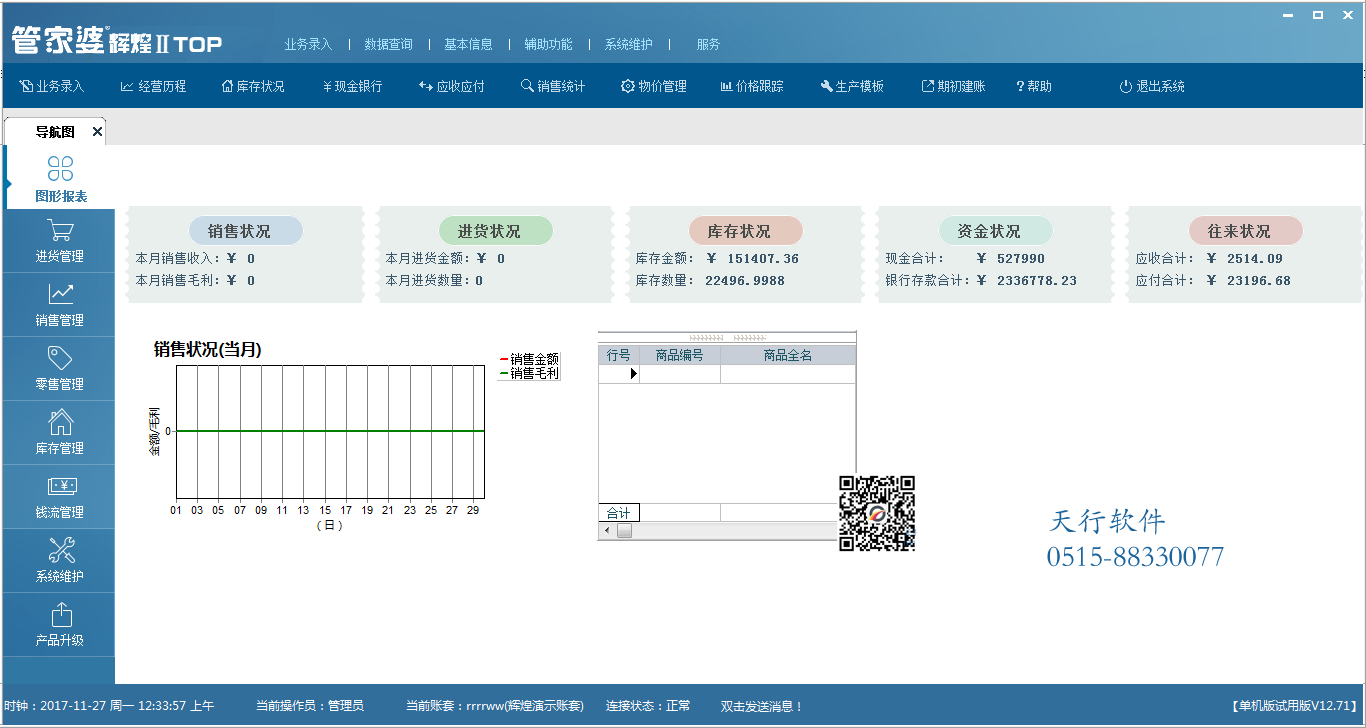Open the 期初建账 toolbar item
This screenshot has width=1366, height=728.
tap(953, 86)
